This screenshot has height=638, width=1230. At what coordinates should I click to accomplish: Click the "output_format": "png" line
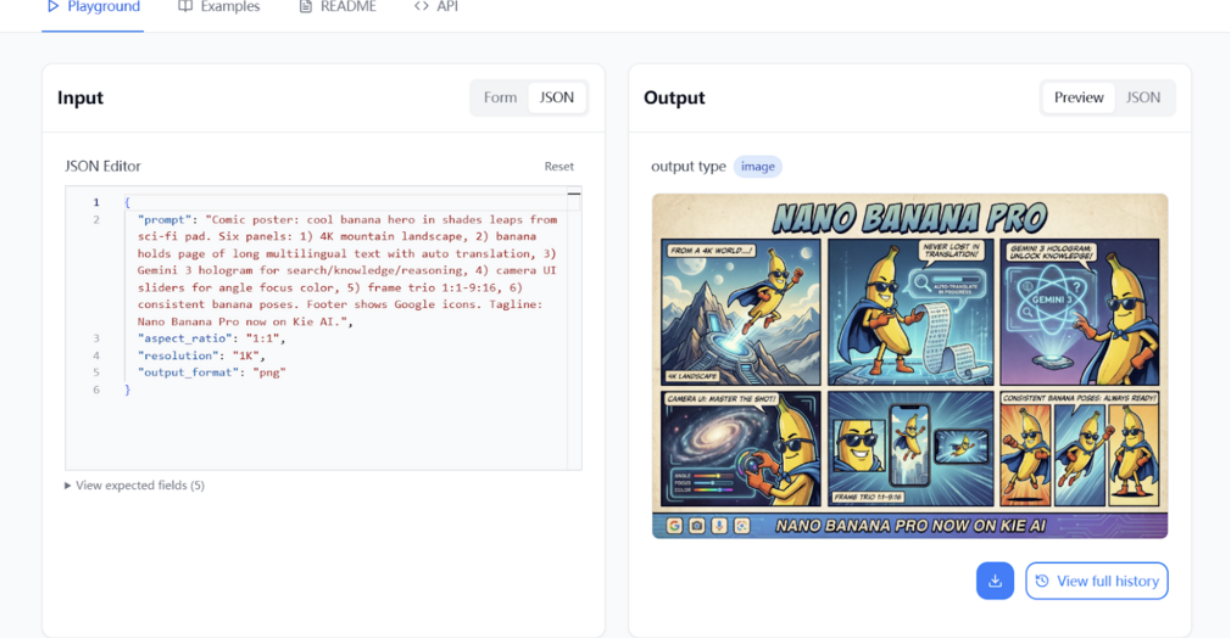(212, 372)
